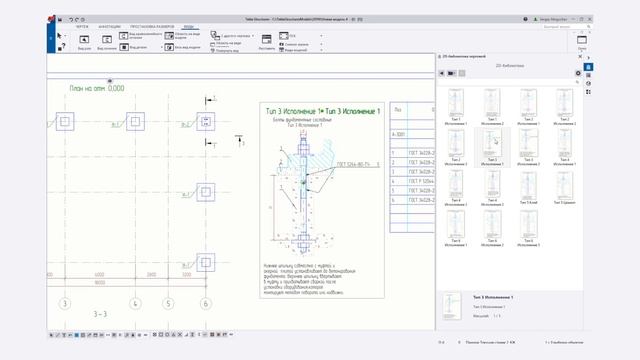Select the Тип 5 Цемент thumbnail
The height and width of the screenshot is (360, 640).
coord(564,187)
